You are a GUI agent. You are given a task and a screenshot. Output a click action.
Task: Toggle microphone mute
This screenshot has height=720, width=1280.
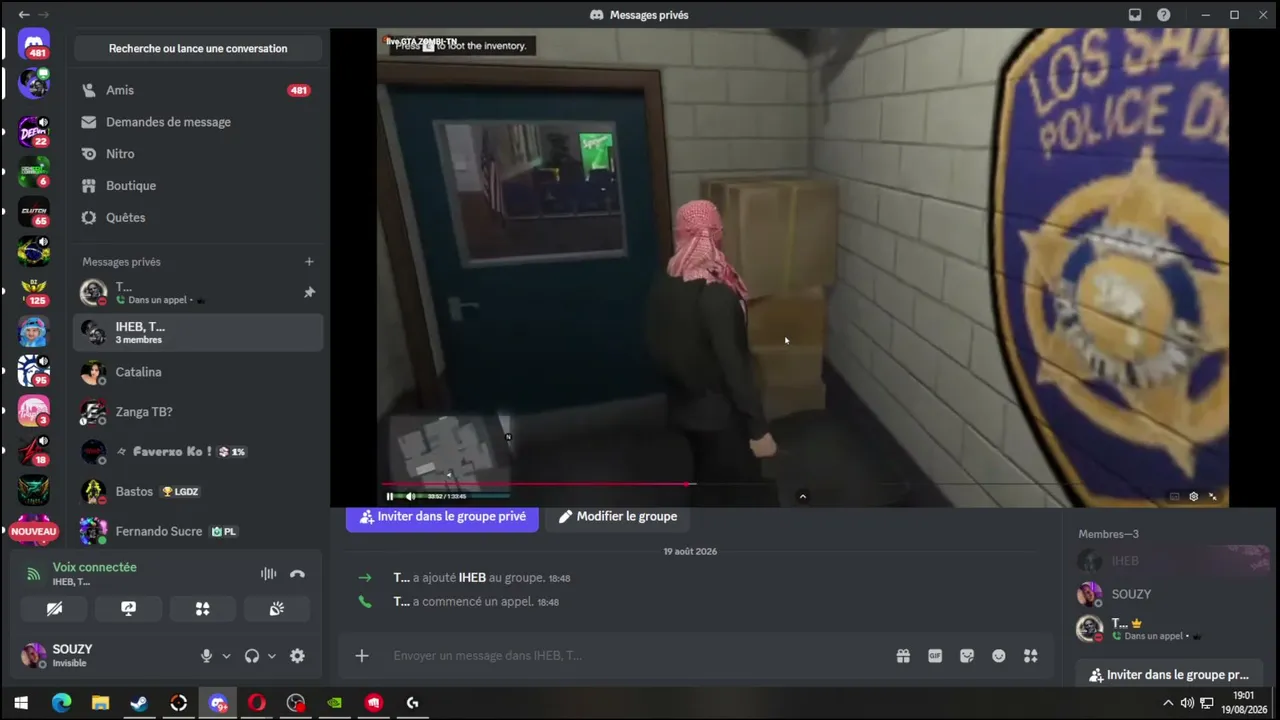206,656
